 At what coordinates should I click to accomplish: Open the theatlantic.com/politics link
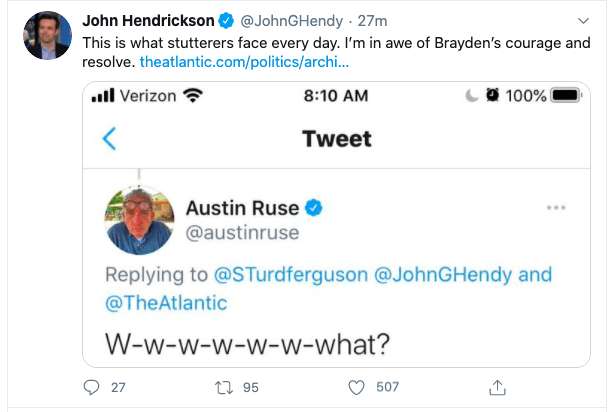(244, 62)
